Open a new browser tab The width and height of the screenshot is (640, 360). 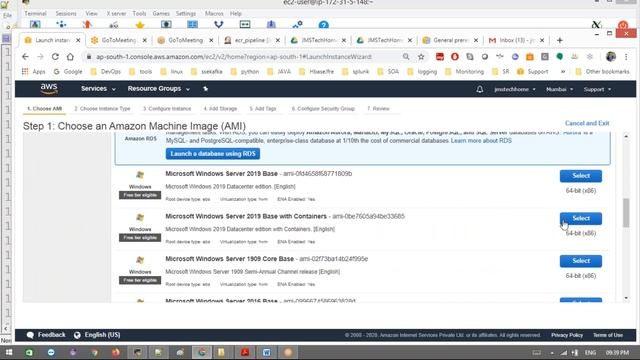point(560,40)
